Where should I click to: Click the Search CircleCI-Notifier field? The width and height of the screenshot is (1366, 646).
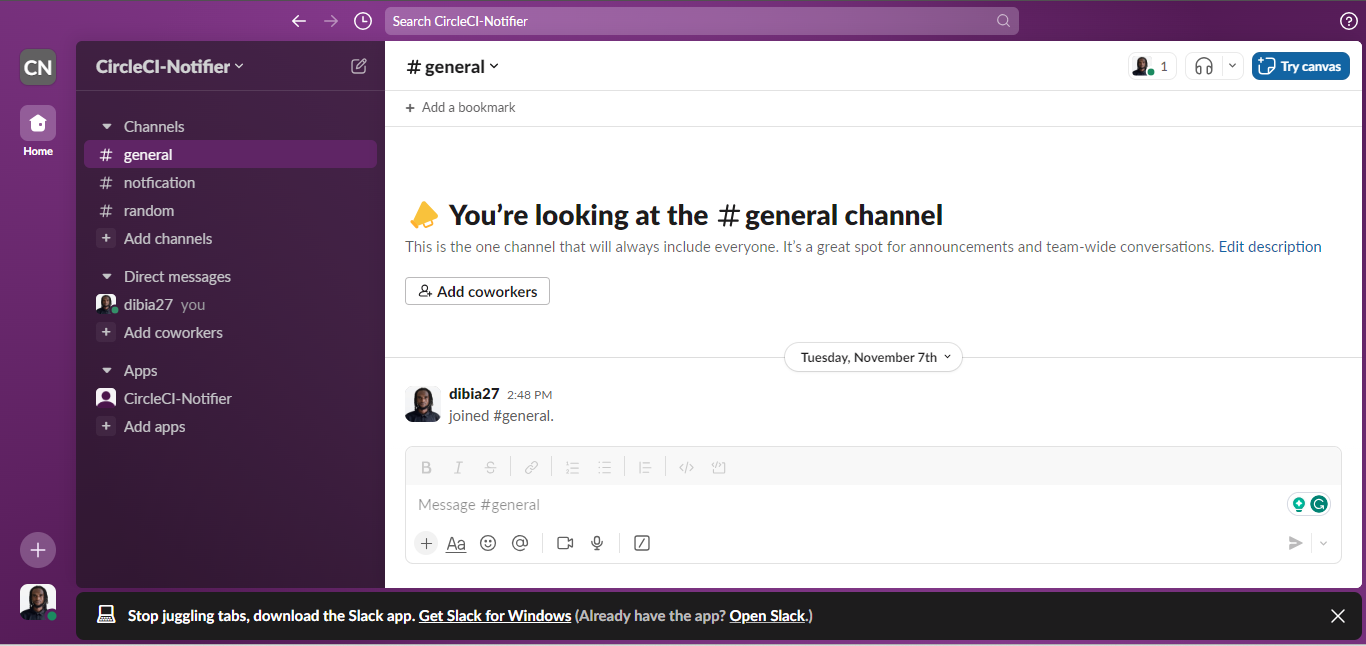(x=702, y=21)
